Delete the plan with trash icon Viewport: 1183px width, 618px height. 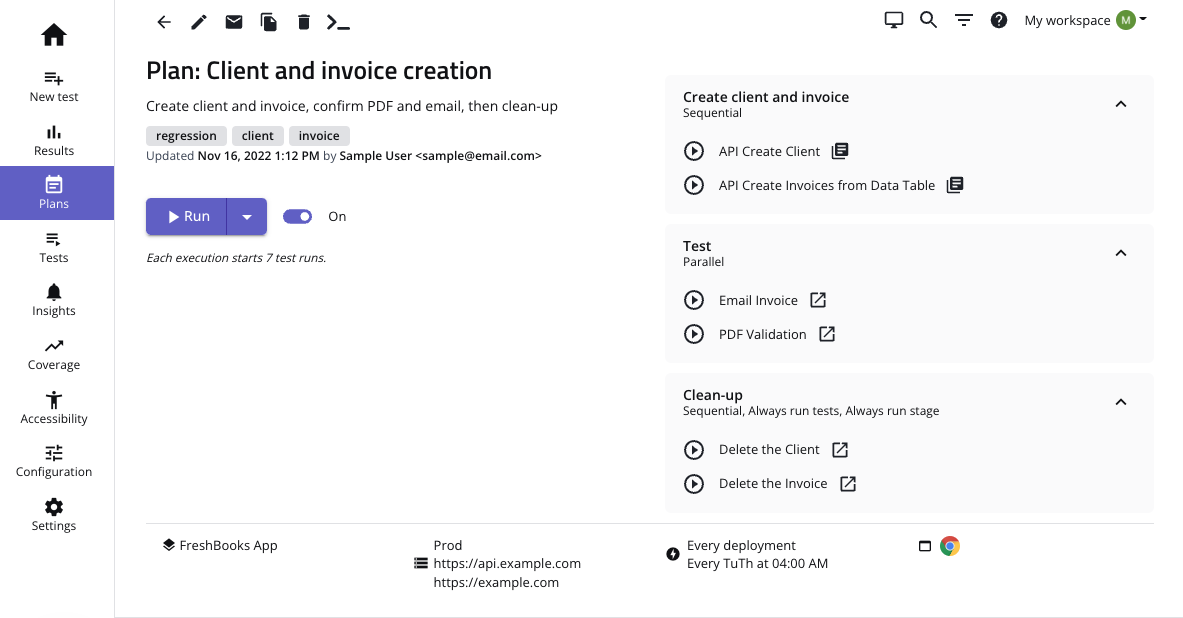tap(303, 22)
